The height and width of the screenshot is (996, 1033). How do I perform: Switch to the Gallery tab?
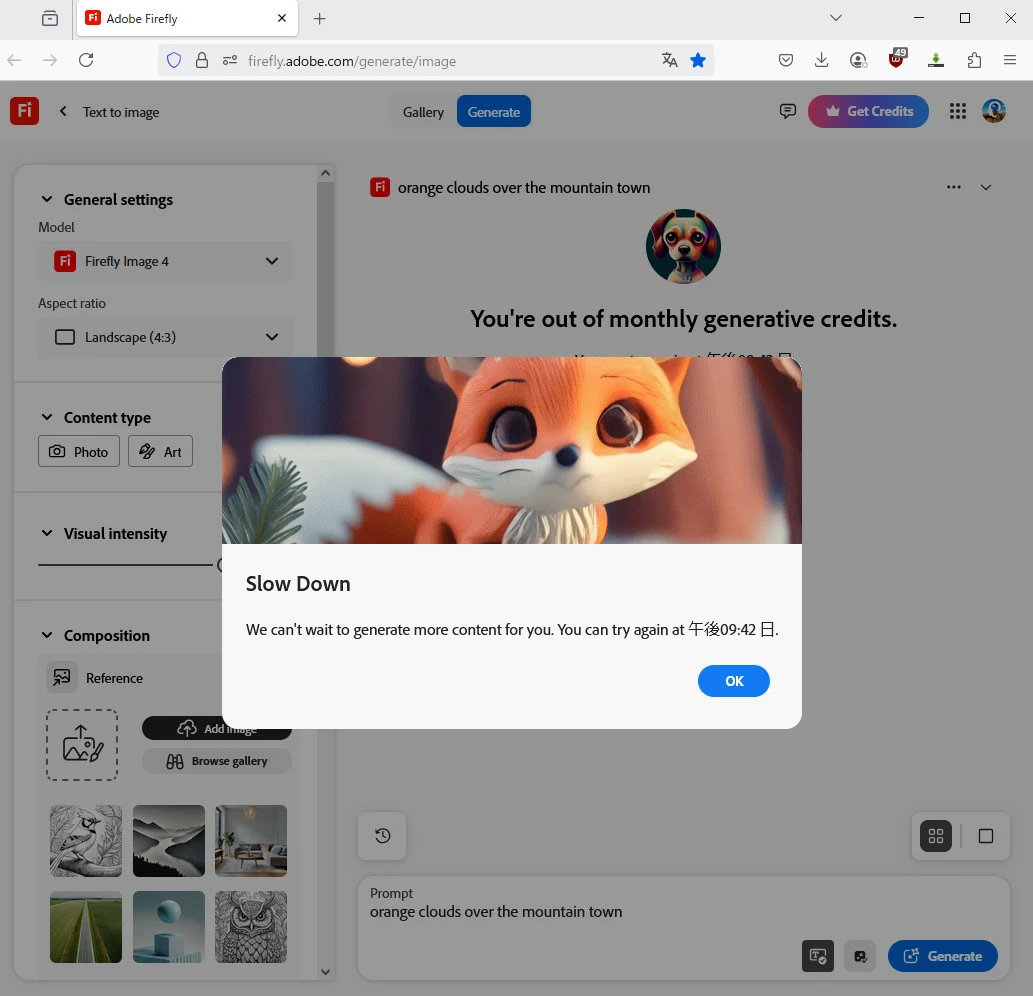[423, 112]
